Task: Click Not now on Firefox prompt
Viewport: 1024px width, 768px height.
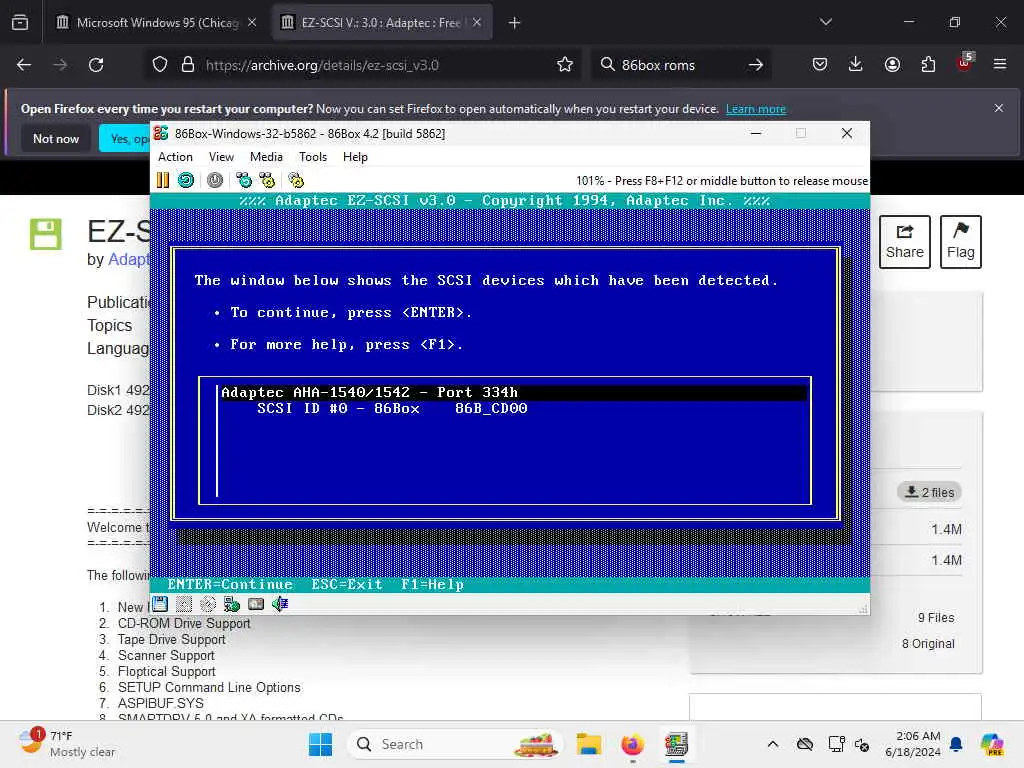Action: [56, 138]
